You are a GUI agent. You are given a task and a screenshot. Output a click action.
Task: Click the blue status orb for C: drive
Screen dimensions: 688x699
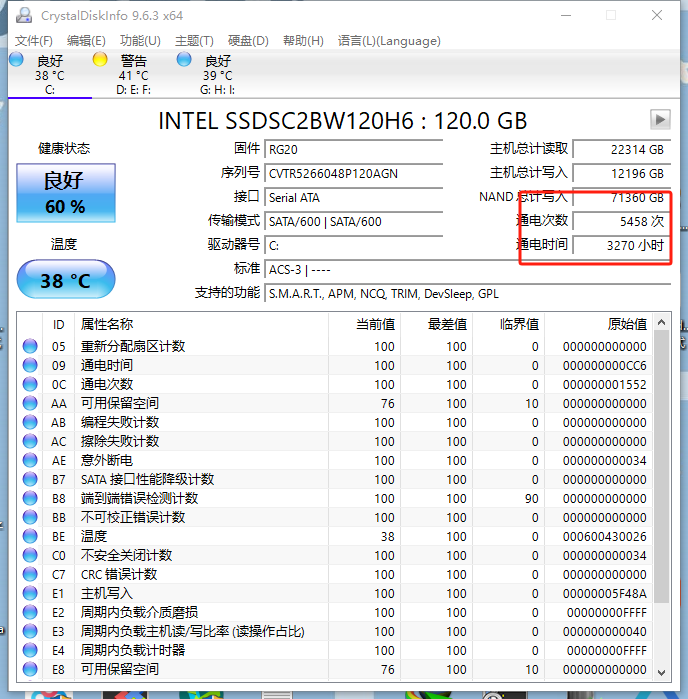[16, 60]
